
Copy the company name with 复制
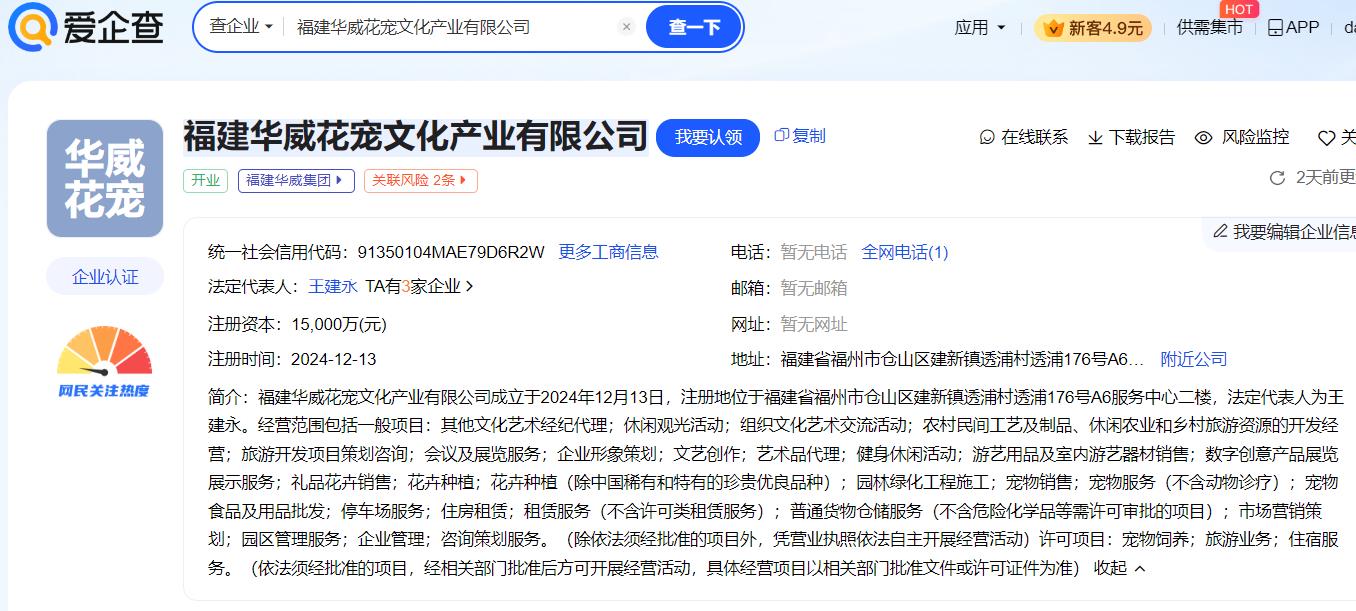click(800, 136)
